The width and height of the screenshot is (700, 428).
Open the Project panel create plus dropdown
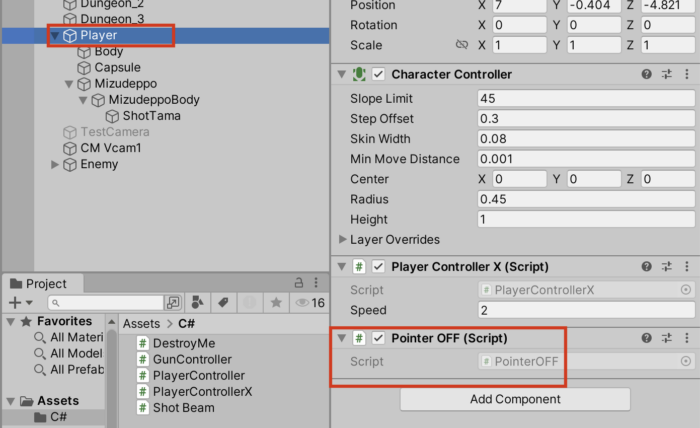click(x=19, y=302)
